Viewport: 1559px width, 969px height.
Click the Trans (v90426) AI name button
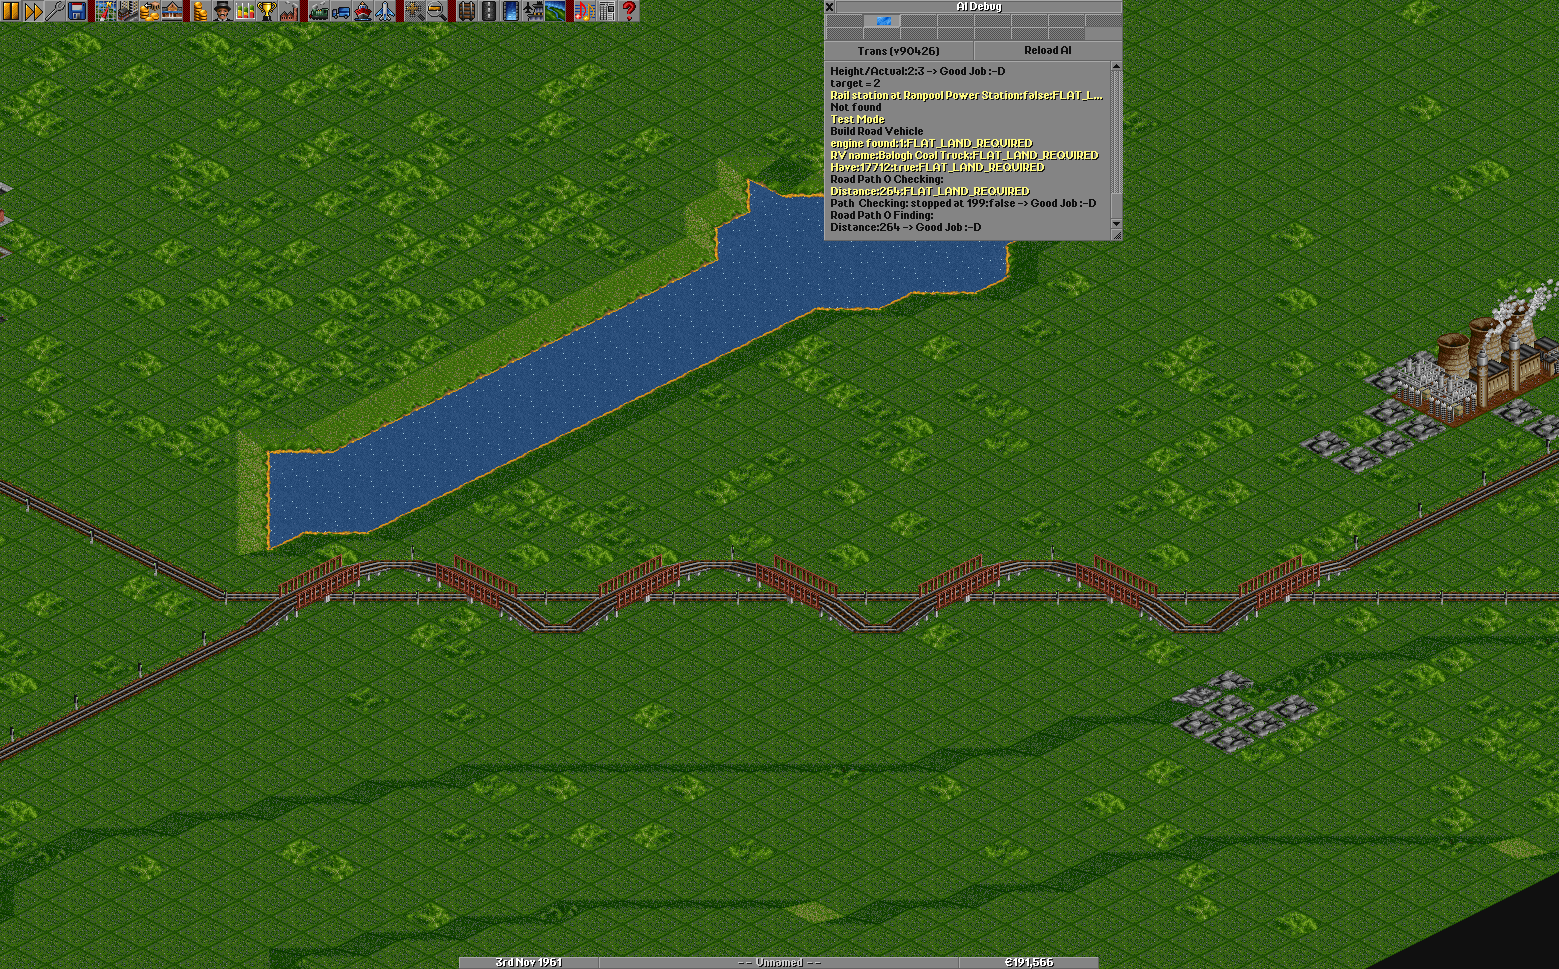click(899, 51)
